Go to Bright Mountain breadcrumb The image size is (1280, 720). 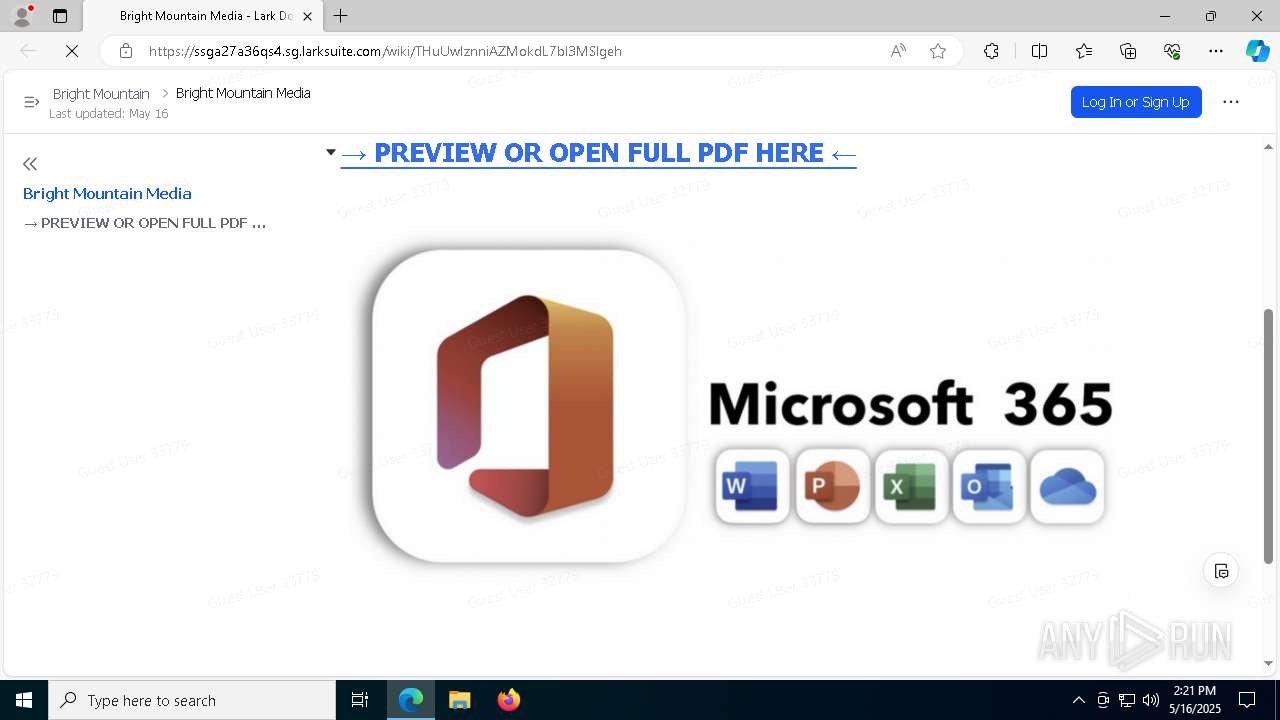[x=101, y=94]
